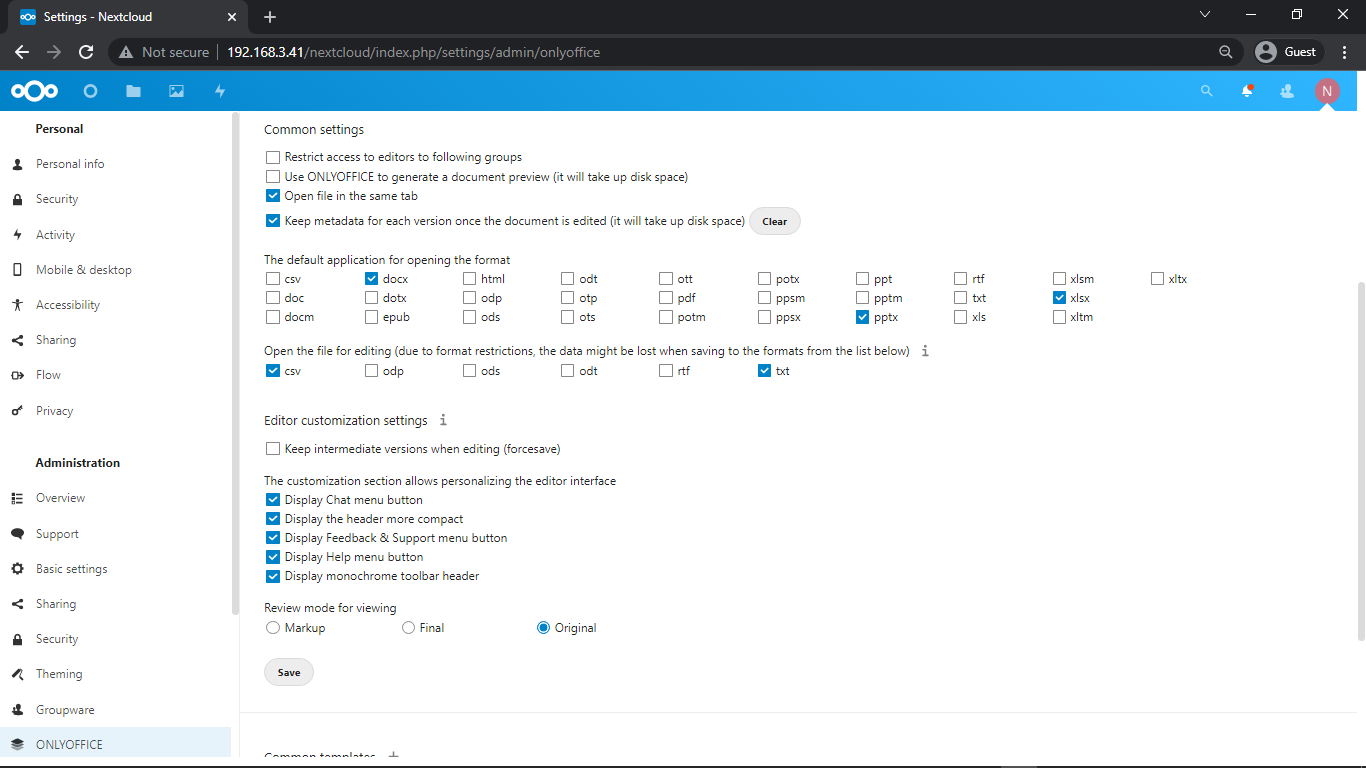This screenshot has height=768, width=1366.
Task: Uncheck Display the header more compact
Action: pos(273,519)
